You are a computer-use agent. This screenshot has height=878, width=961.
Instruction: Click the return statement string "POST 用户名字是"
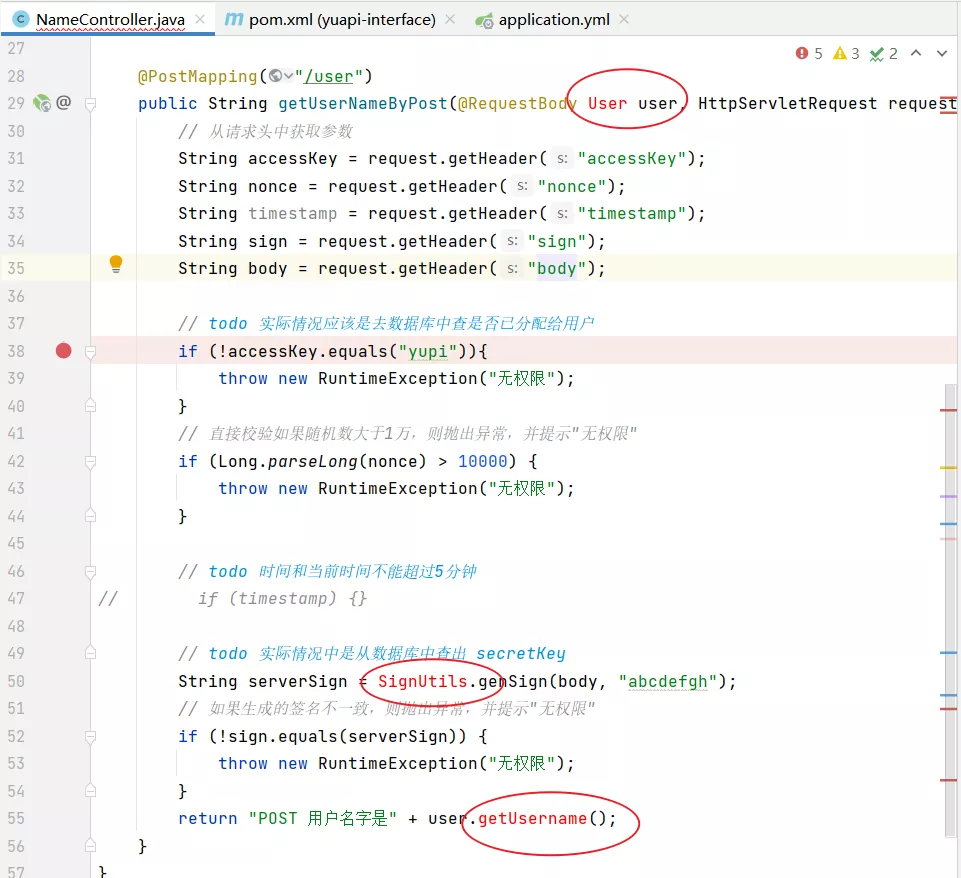pyautogui.click(x=323, y=819)
